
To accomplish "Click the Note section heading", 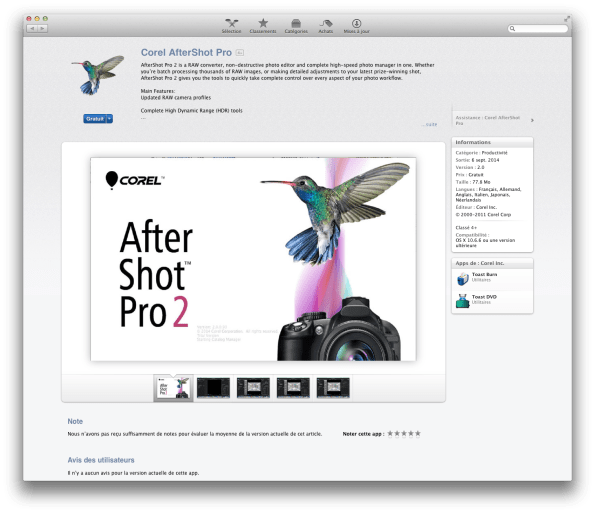I will click(x=75, y=421).
